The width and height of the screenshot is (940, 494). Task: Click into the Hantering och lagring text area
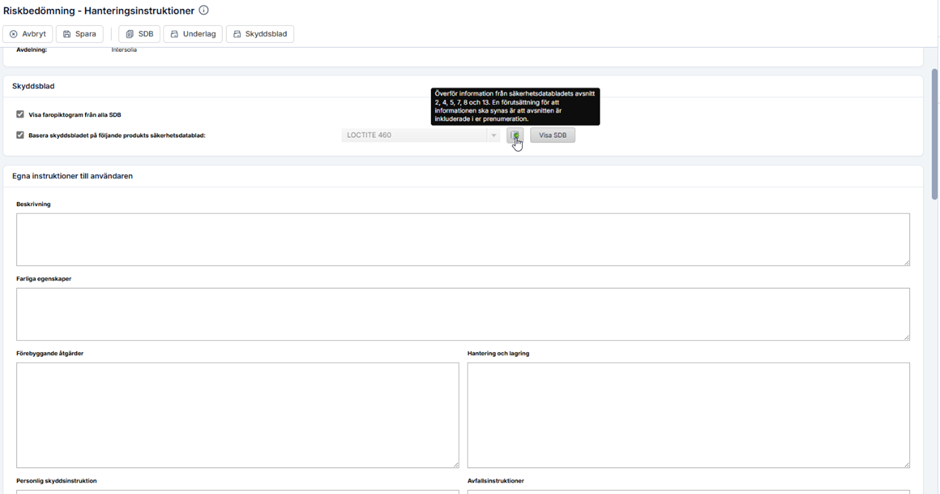pyautogui.click(x=688, y=415)
